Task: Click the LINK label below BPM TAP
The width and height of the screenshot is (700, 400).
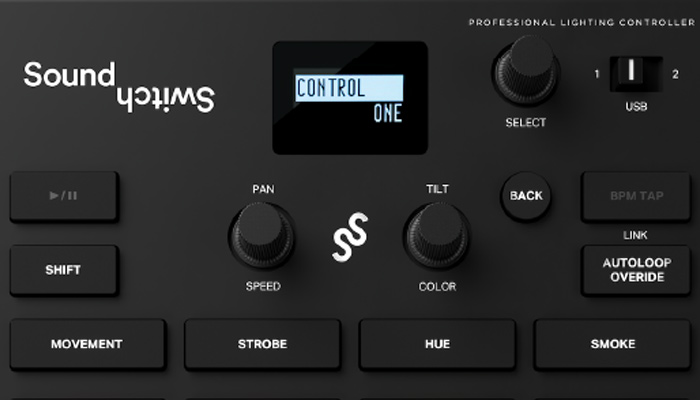Action: [635, 235]
